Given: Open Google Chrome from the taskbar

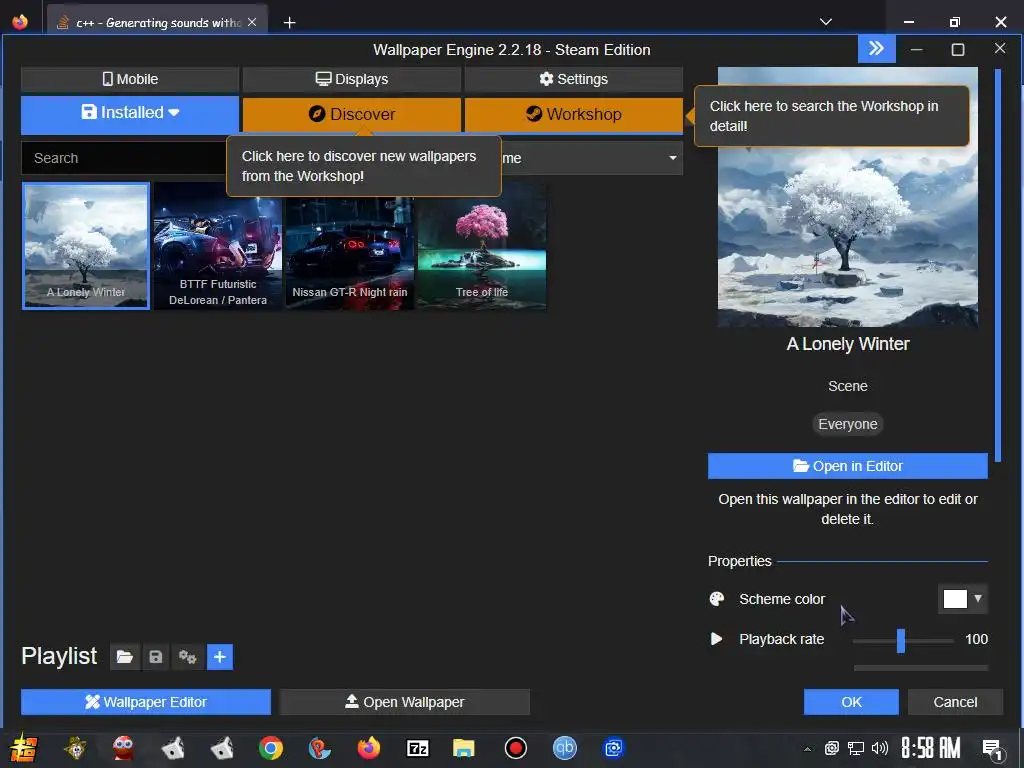Looking at the screenshot, I should point(270,748).
